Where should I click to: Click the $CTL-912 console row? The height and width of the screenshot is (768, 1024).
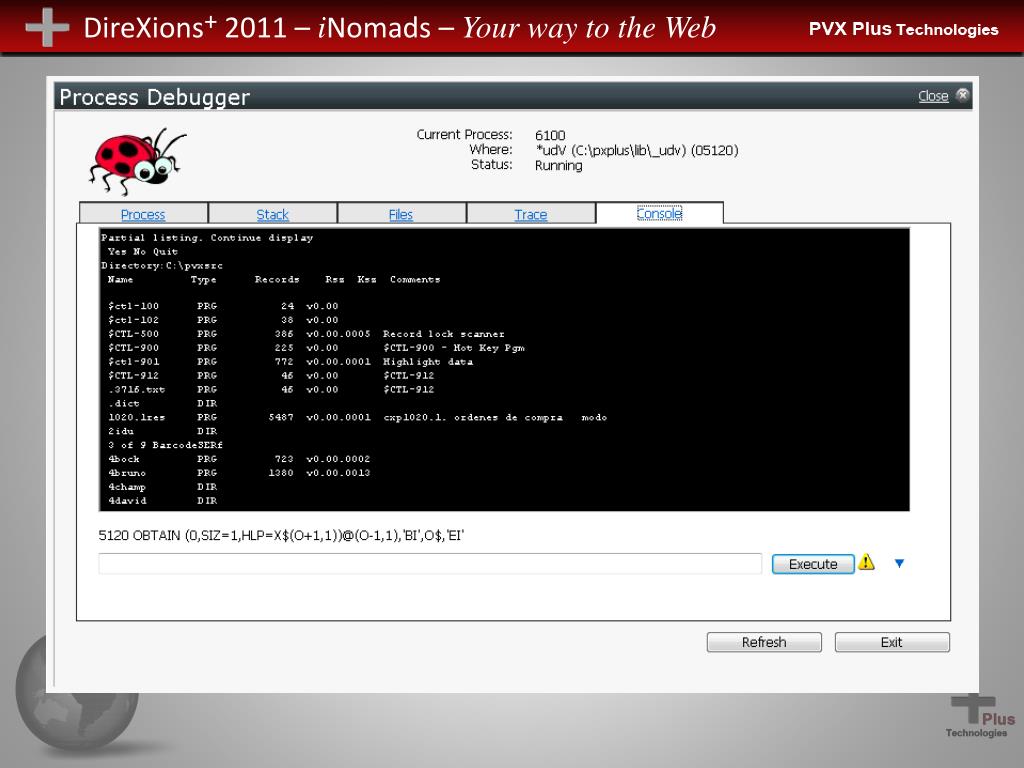[x=271, y=376]
